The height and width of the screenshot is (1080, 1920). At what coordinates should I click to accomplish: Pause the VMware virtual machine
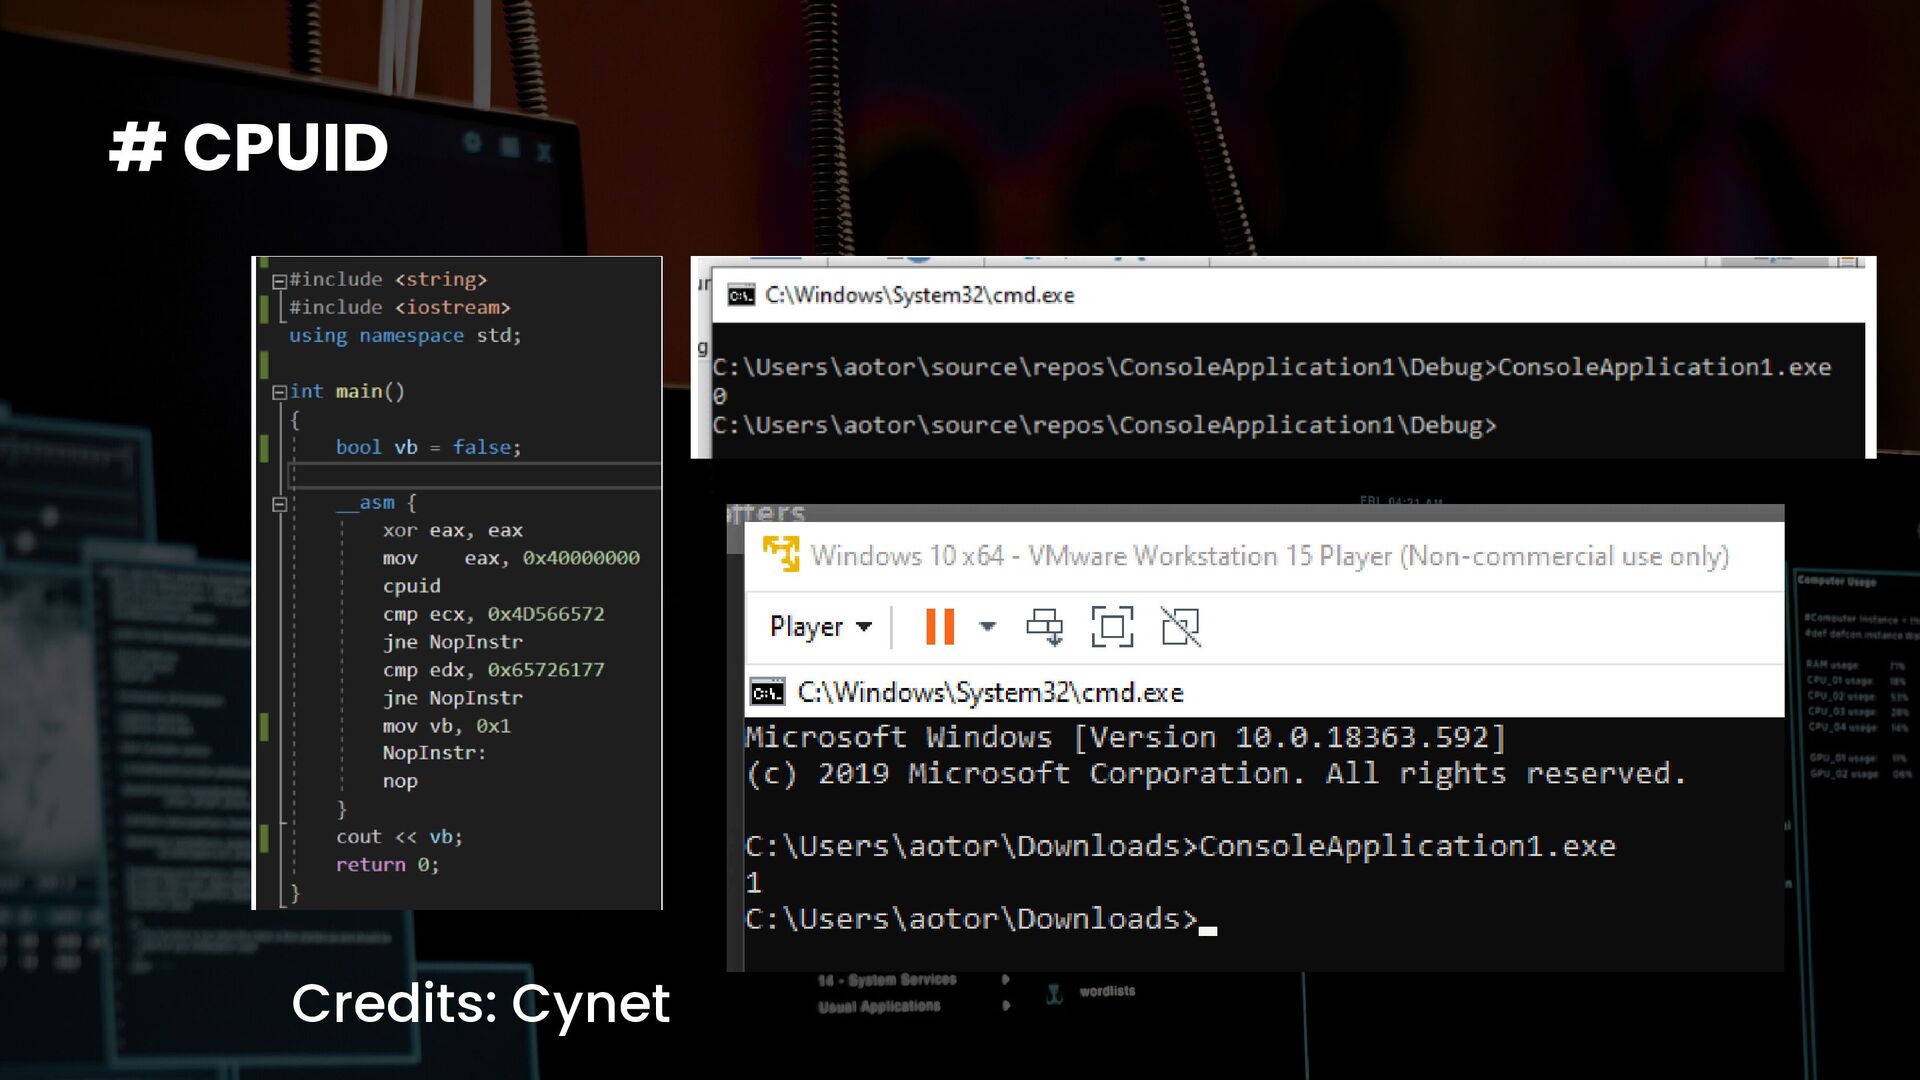click(x=939, y=627)
